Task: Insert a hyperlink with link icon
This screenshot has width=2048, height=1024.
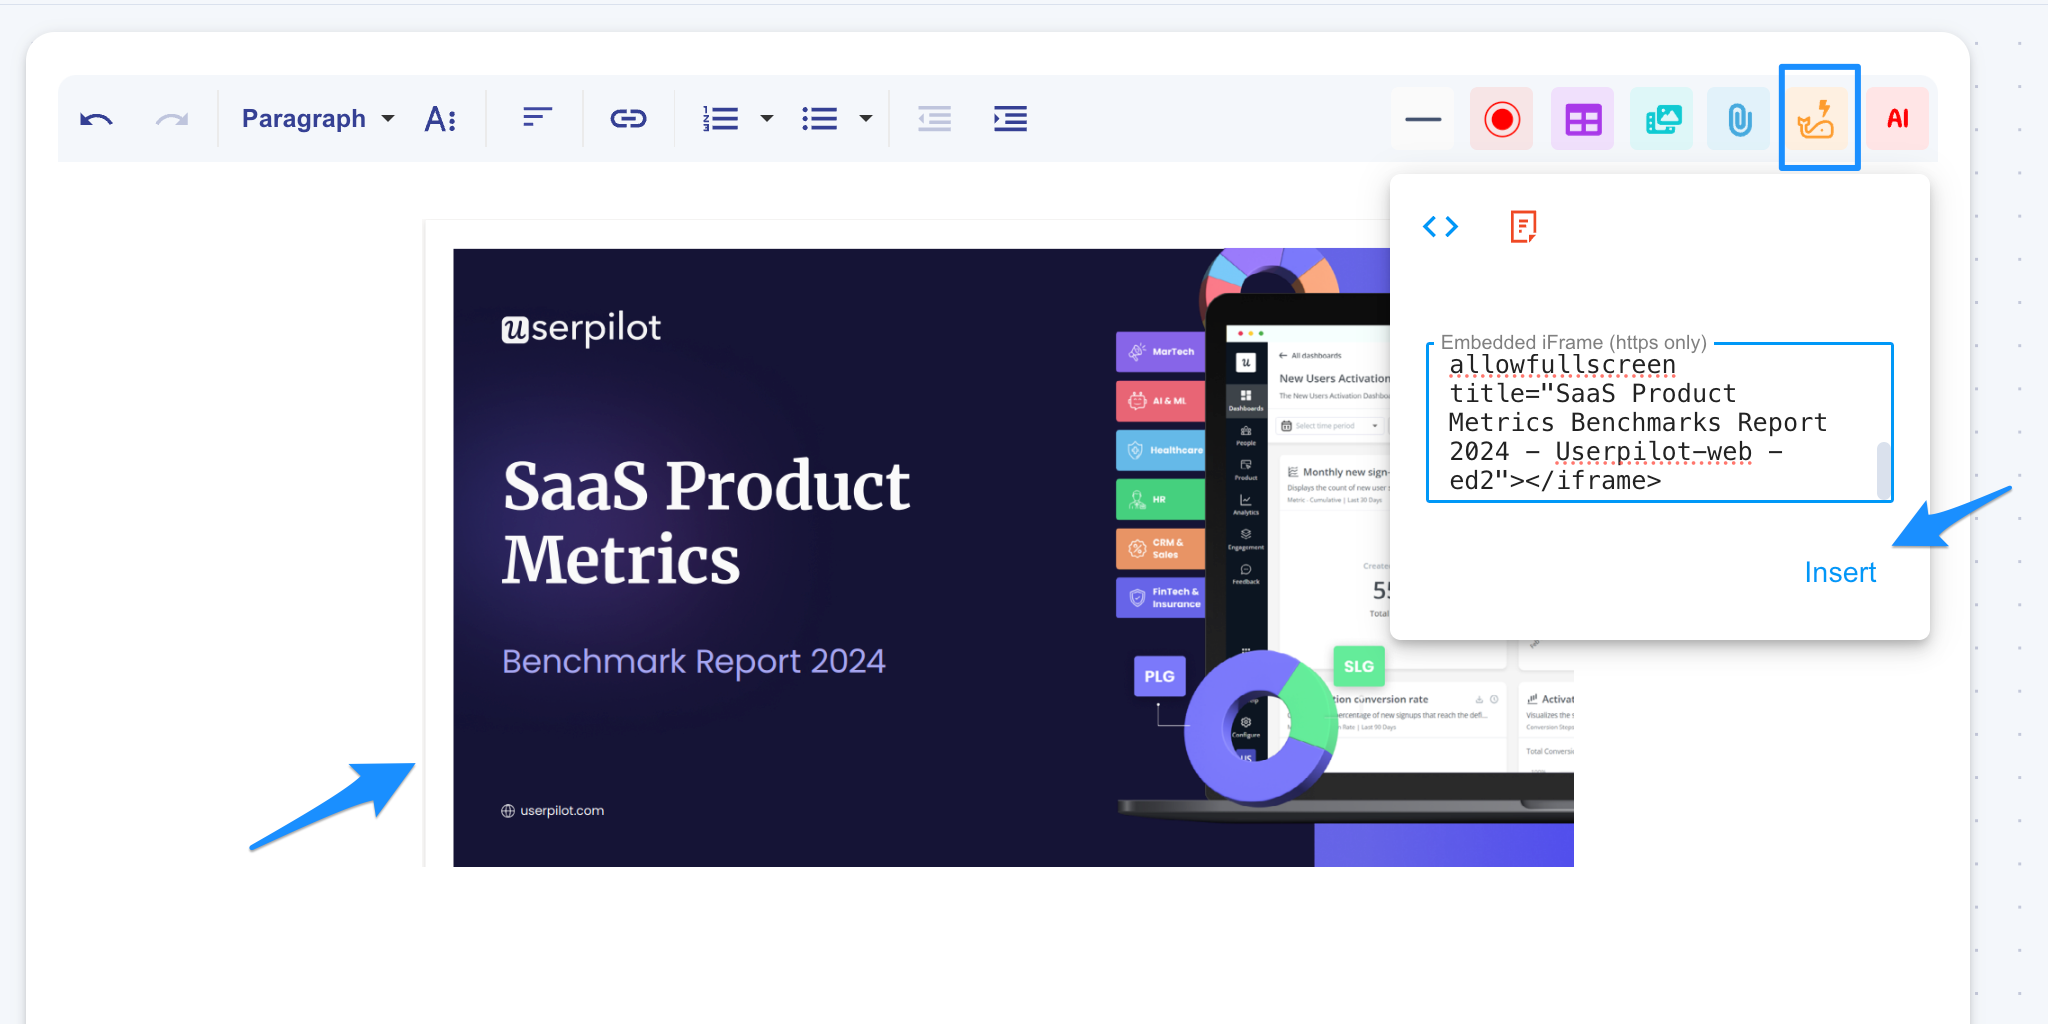Action: [x=628, y=119]
